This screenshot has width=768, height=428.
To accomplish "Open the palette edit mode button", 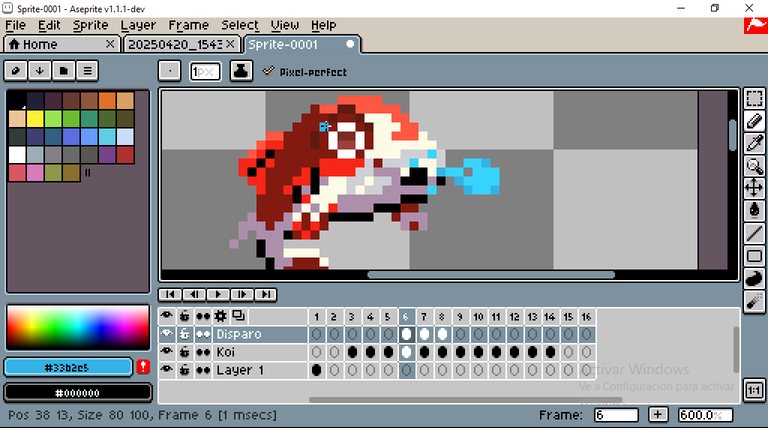I will pos(16,71).
